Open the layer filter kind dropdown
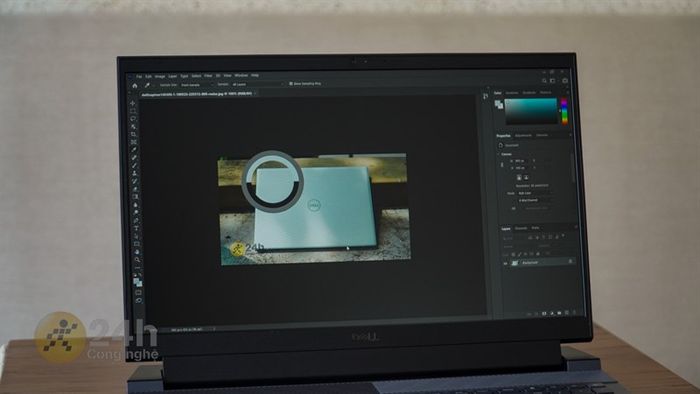The height and width of the screenshot is (394, 700). click(514, 238)
